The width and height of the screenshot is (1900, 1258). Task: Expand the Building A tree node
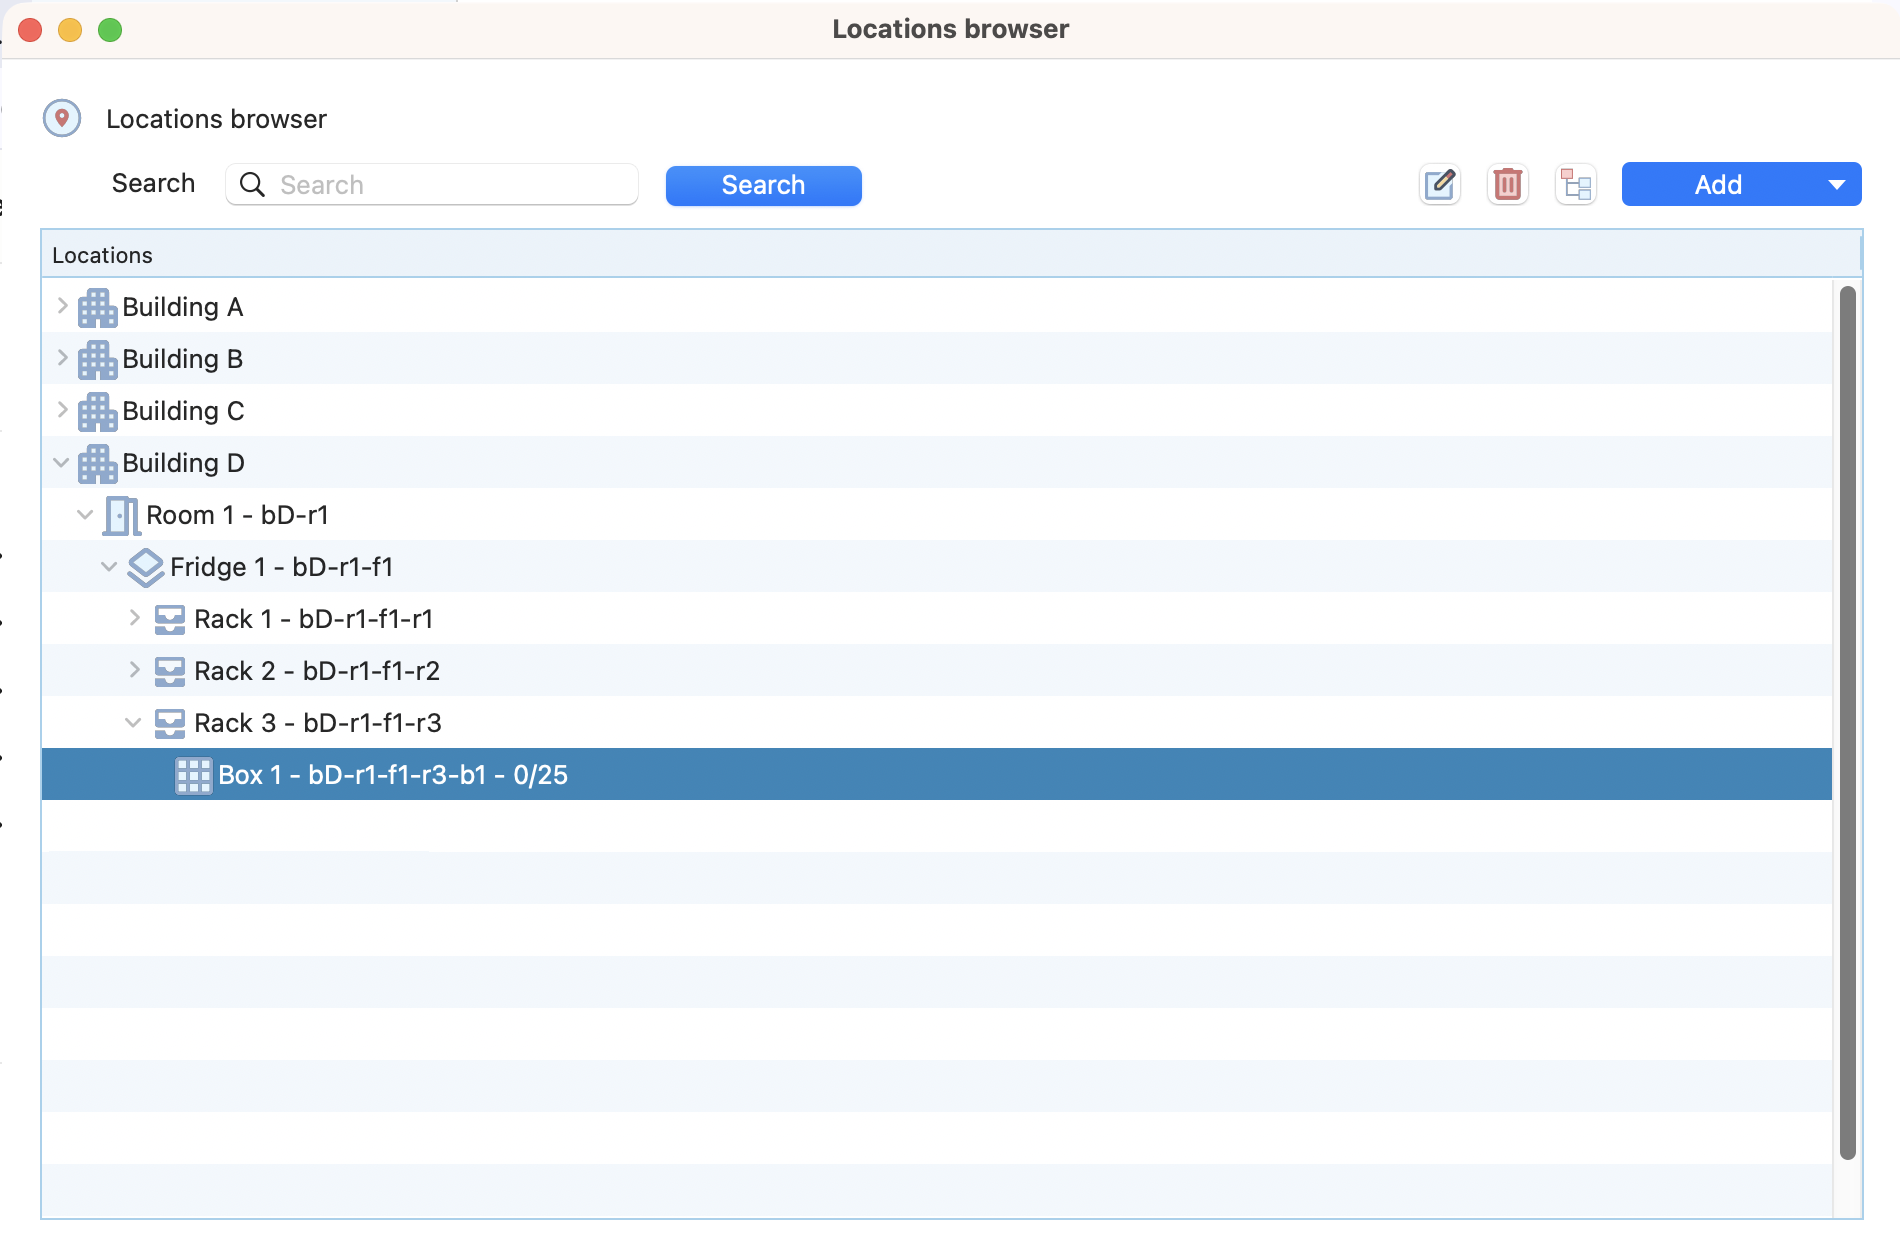point(62,306)
